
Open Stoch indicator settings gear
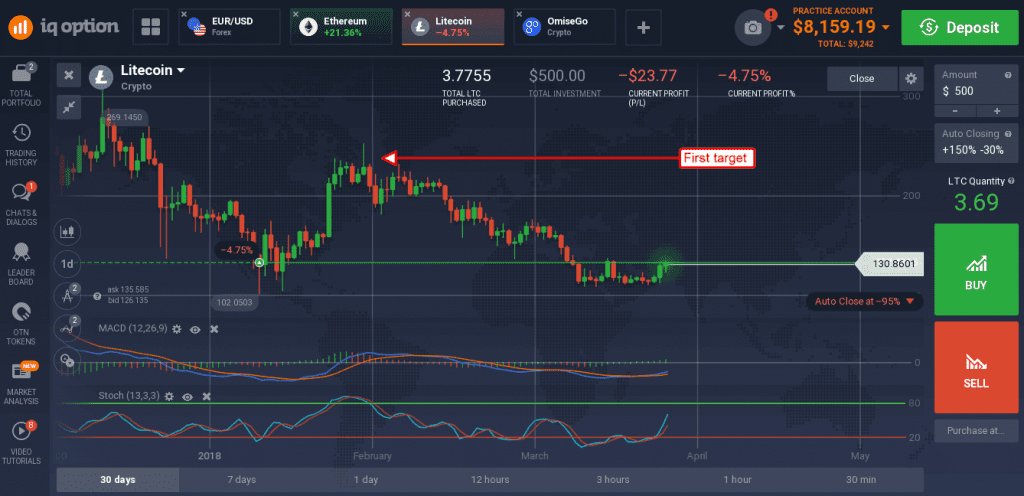[169, 396]
